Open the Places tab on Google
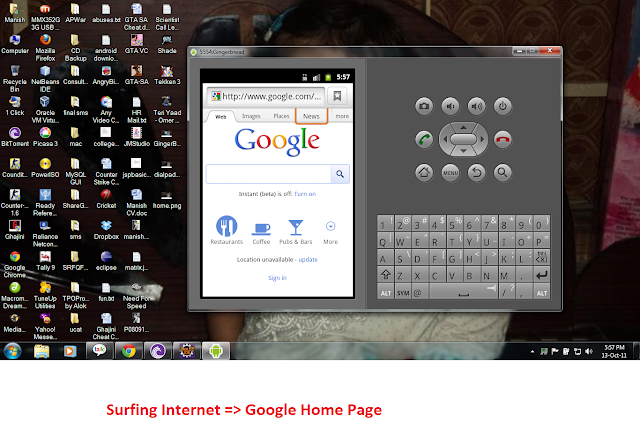This screenshot has height=446, width=640. [281, 116]
